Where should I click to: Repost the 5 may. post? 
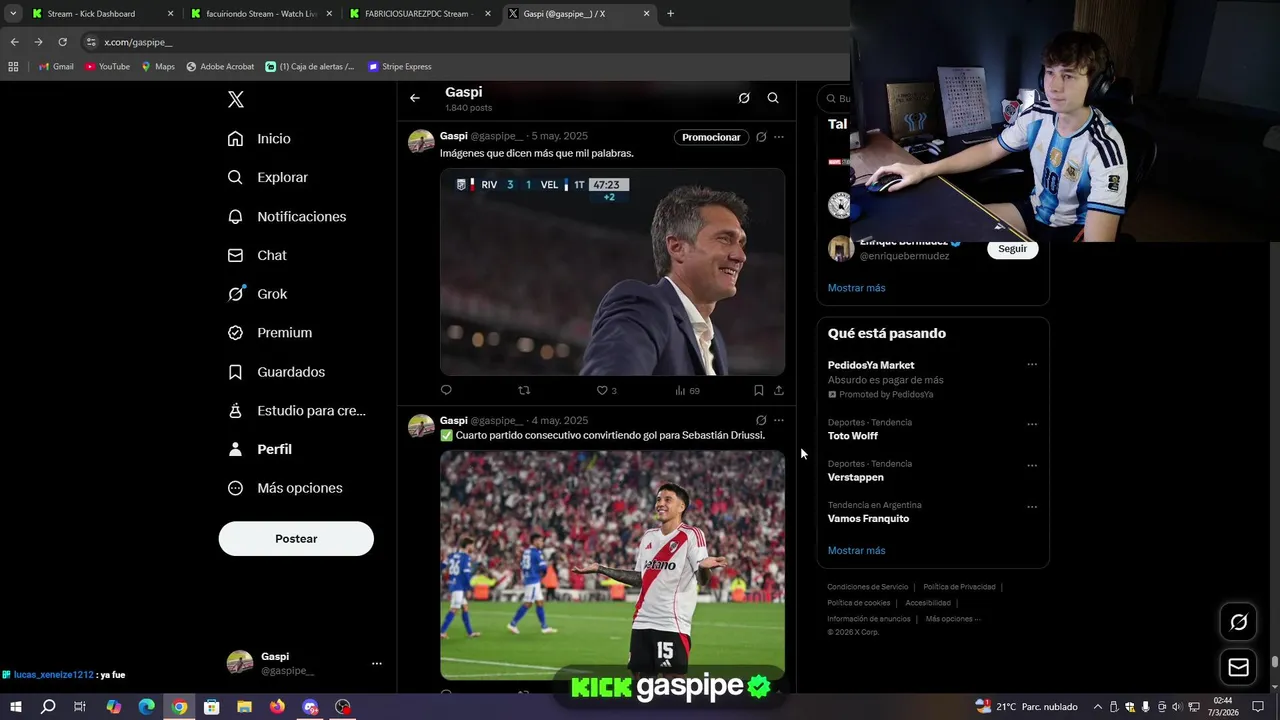[524, 390]
